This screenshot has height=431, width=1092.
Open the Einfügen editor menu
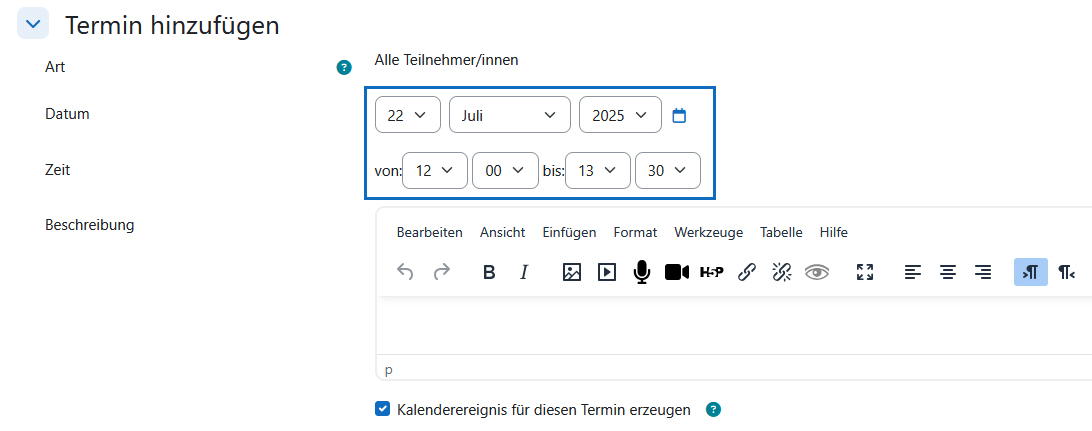click(x=570, y=233)
